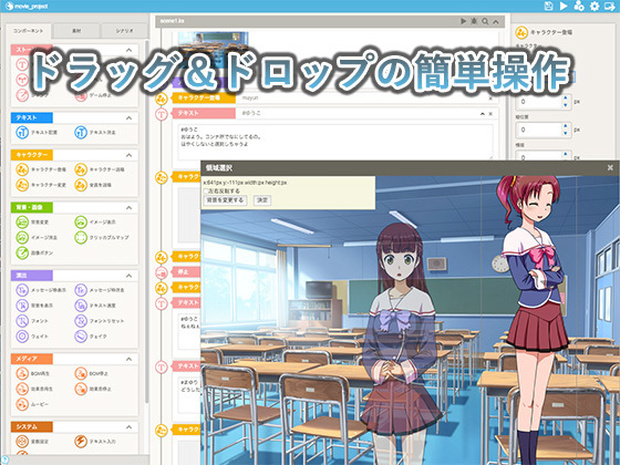Screen dimensions: 620x465
Task: Collapse the キャラクター component section
Action: point(129,155)
